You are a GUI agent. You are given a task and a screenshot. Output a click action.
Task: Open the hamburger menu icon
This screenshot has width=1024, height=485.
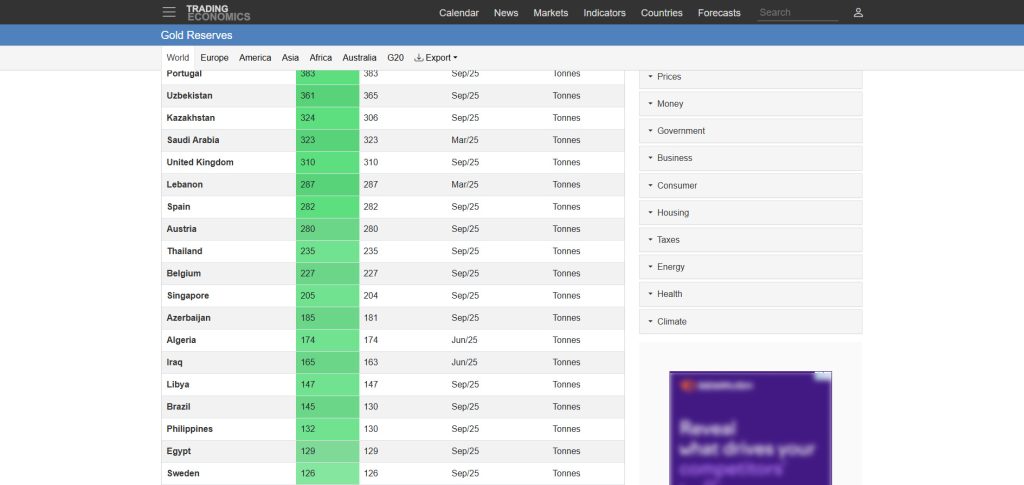coord(169,12)
